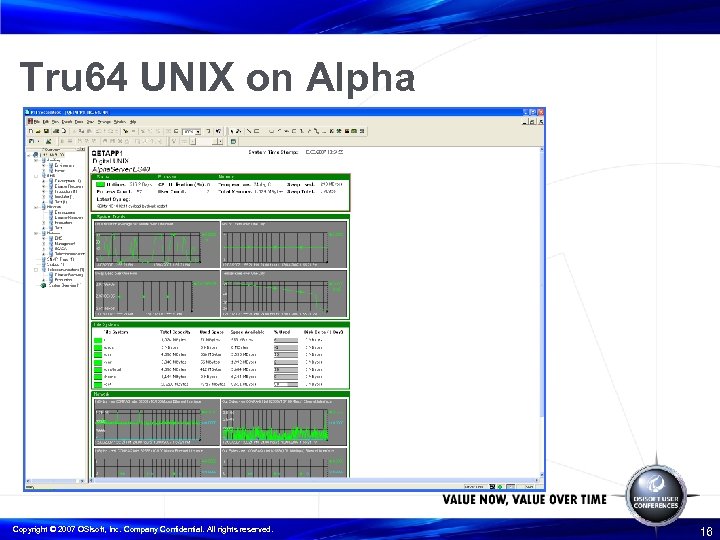Click green globe icon at bottom of tree

pos(44,285)
